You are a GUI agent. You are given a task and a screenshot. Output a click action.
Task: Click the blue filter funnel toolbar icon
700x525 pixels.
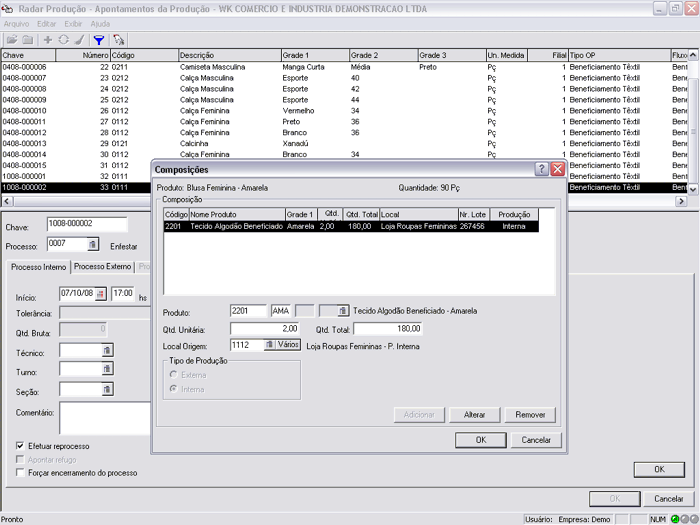tap(98, 39)
